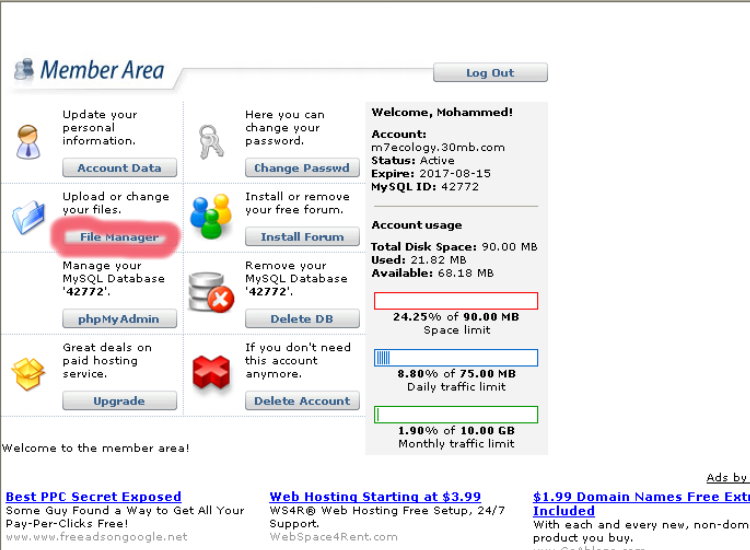Open the File Manager
This screenshot has width=750, height=550.
point(119,237)
